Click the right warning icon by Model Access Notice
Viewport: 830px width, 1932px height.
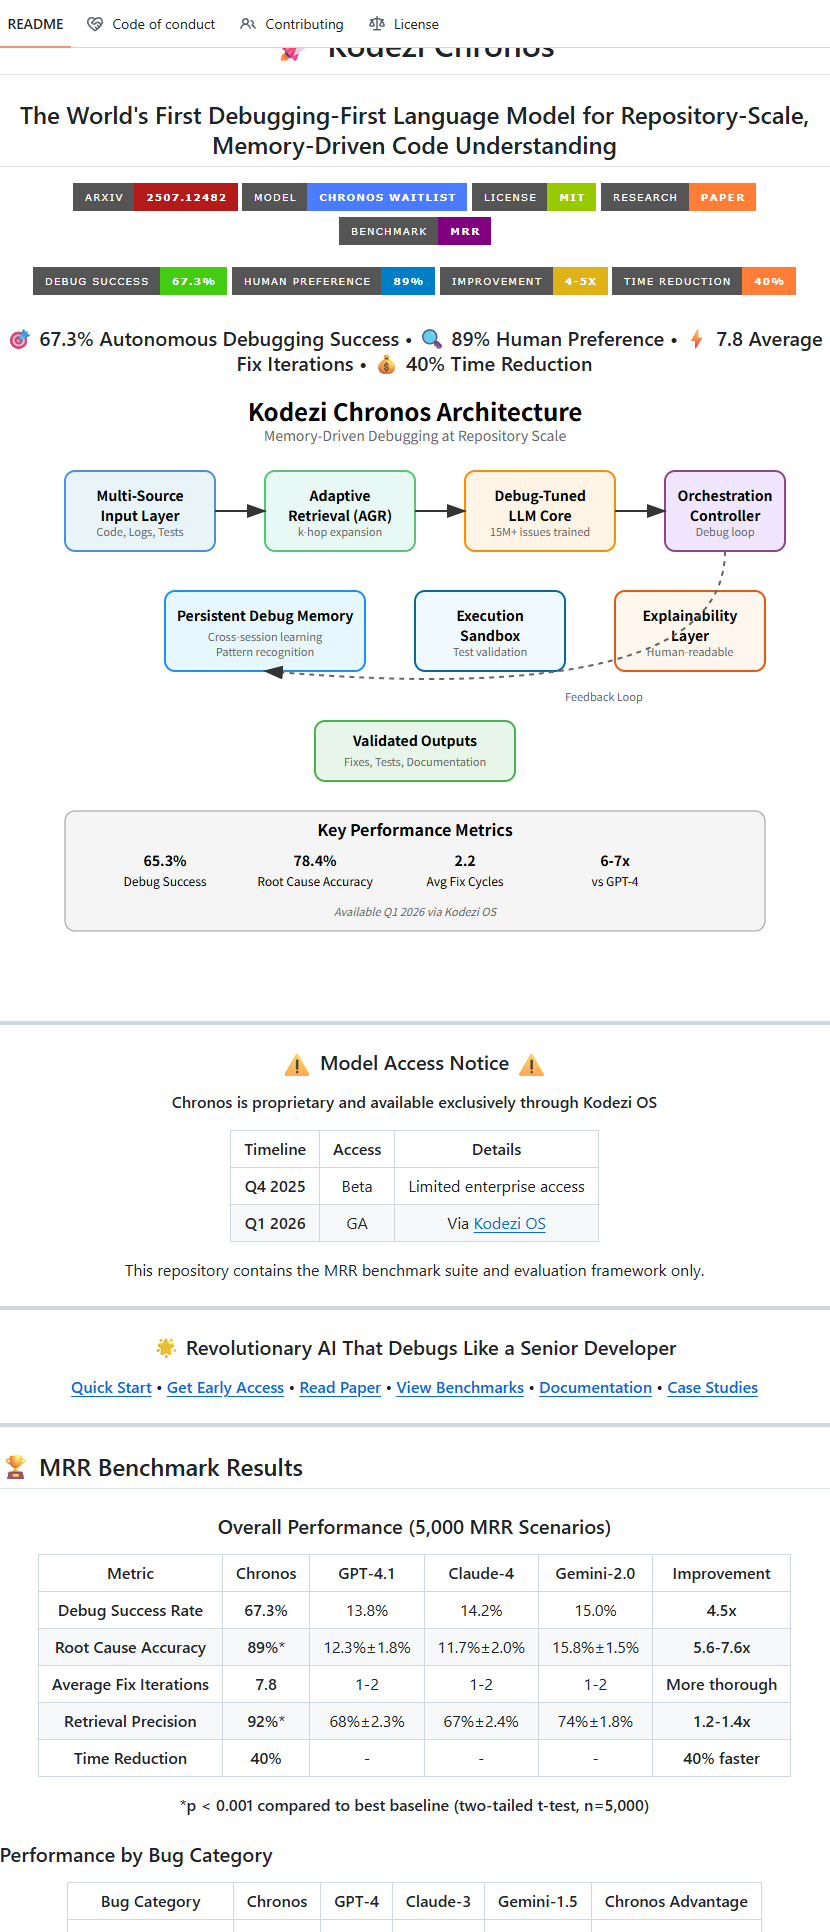coord(532,1065)
